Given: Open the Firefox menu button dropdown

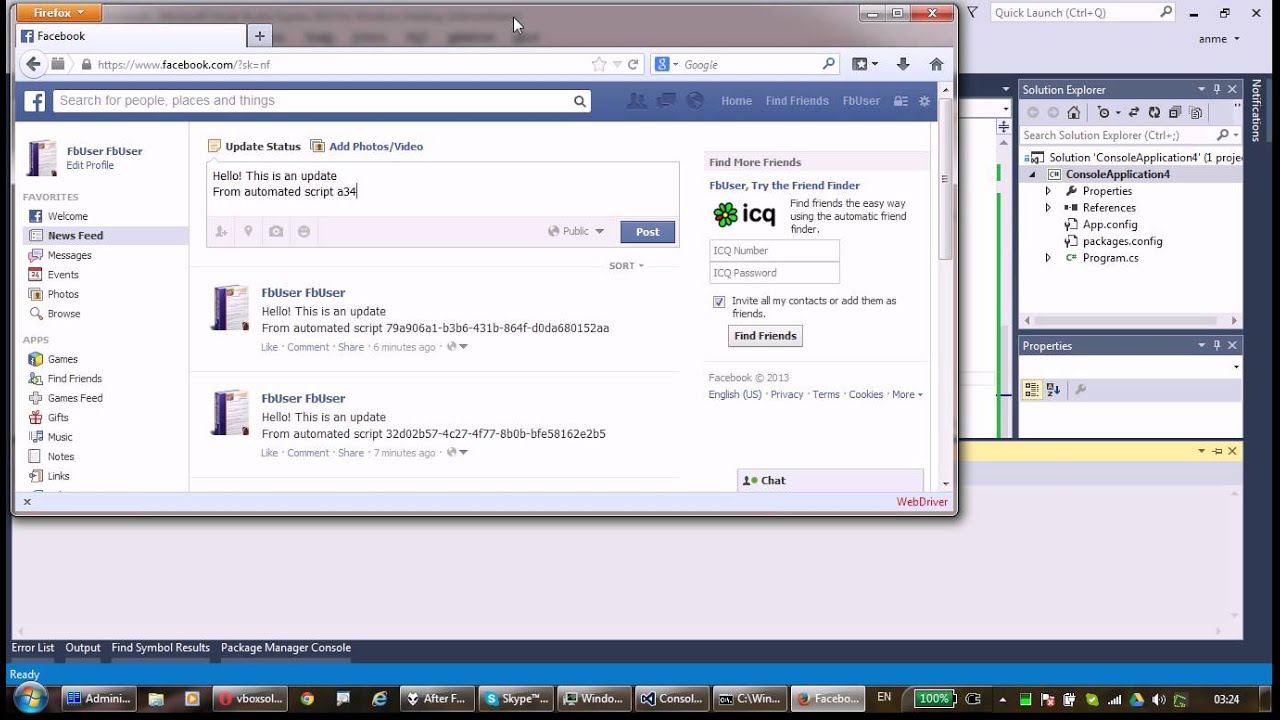Looking at the screenshot, I should [x=59, y=13].
